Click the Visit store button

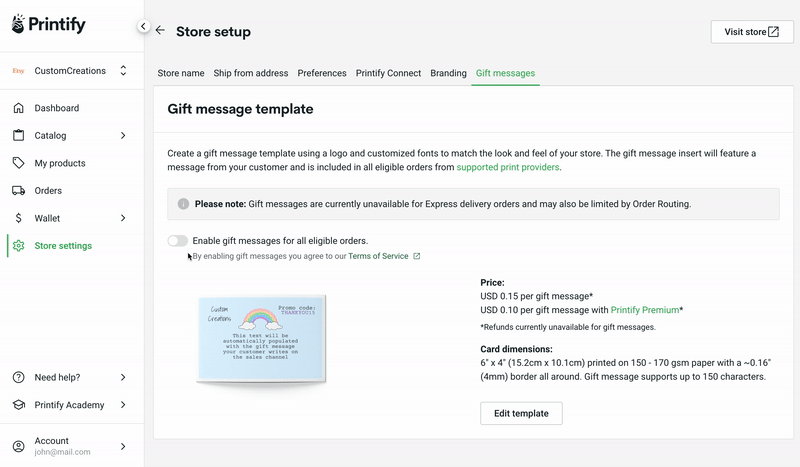click(752, 32)
